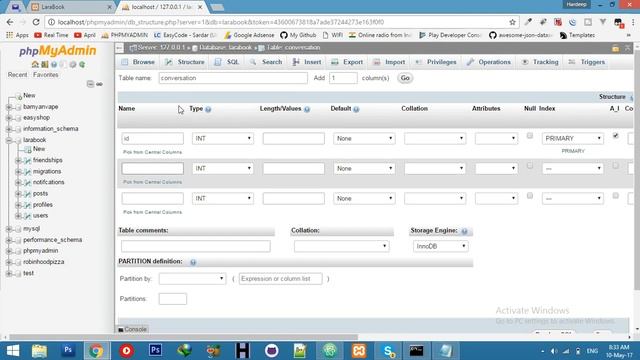Click the Table comments input field
Screen dimensions: 640x360
(196, 246)
